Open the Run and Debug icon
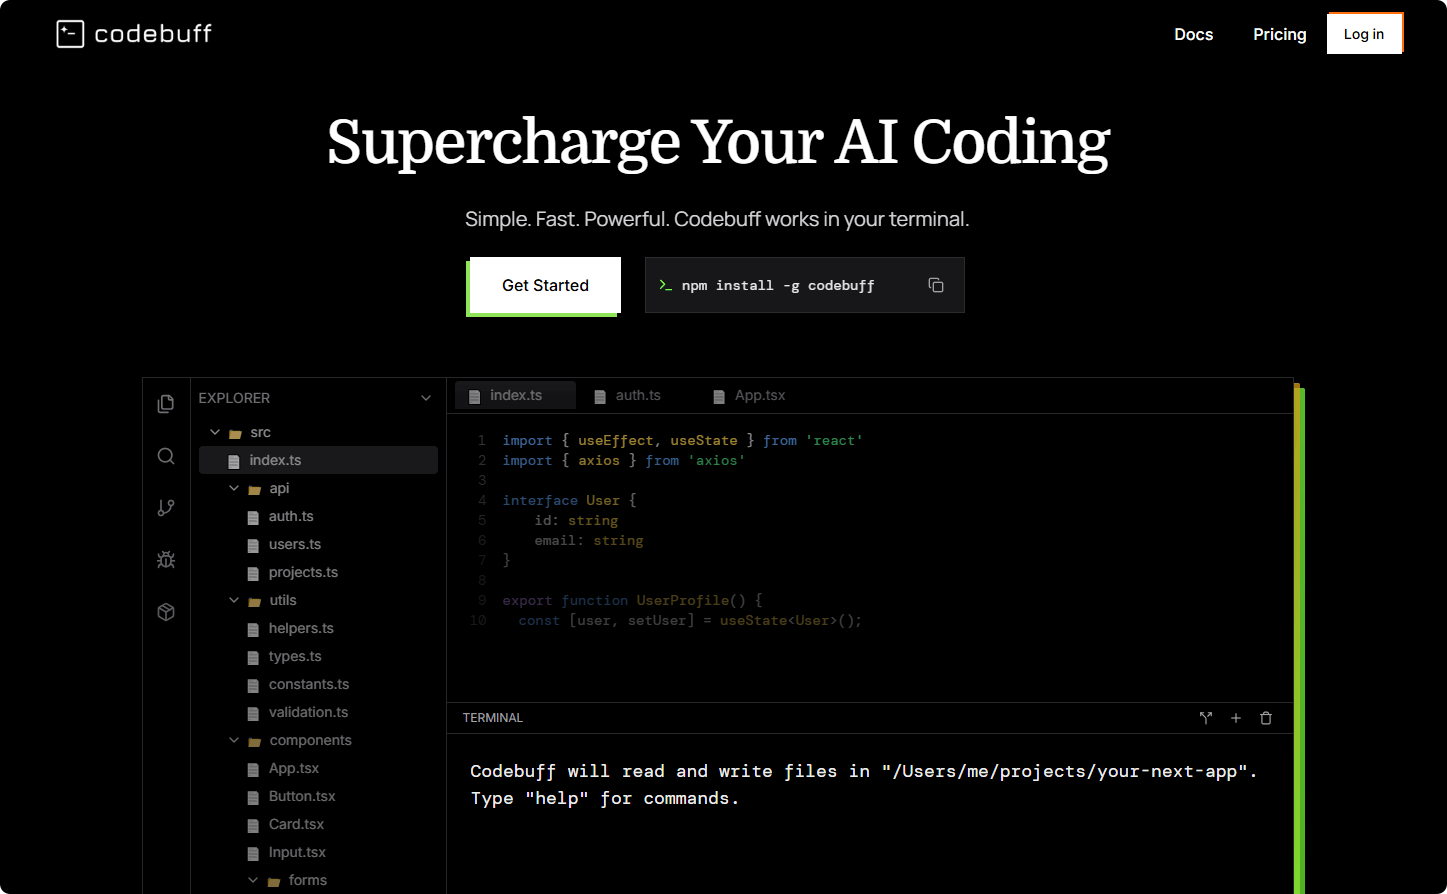 [x=166, y=559]
